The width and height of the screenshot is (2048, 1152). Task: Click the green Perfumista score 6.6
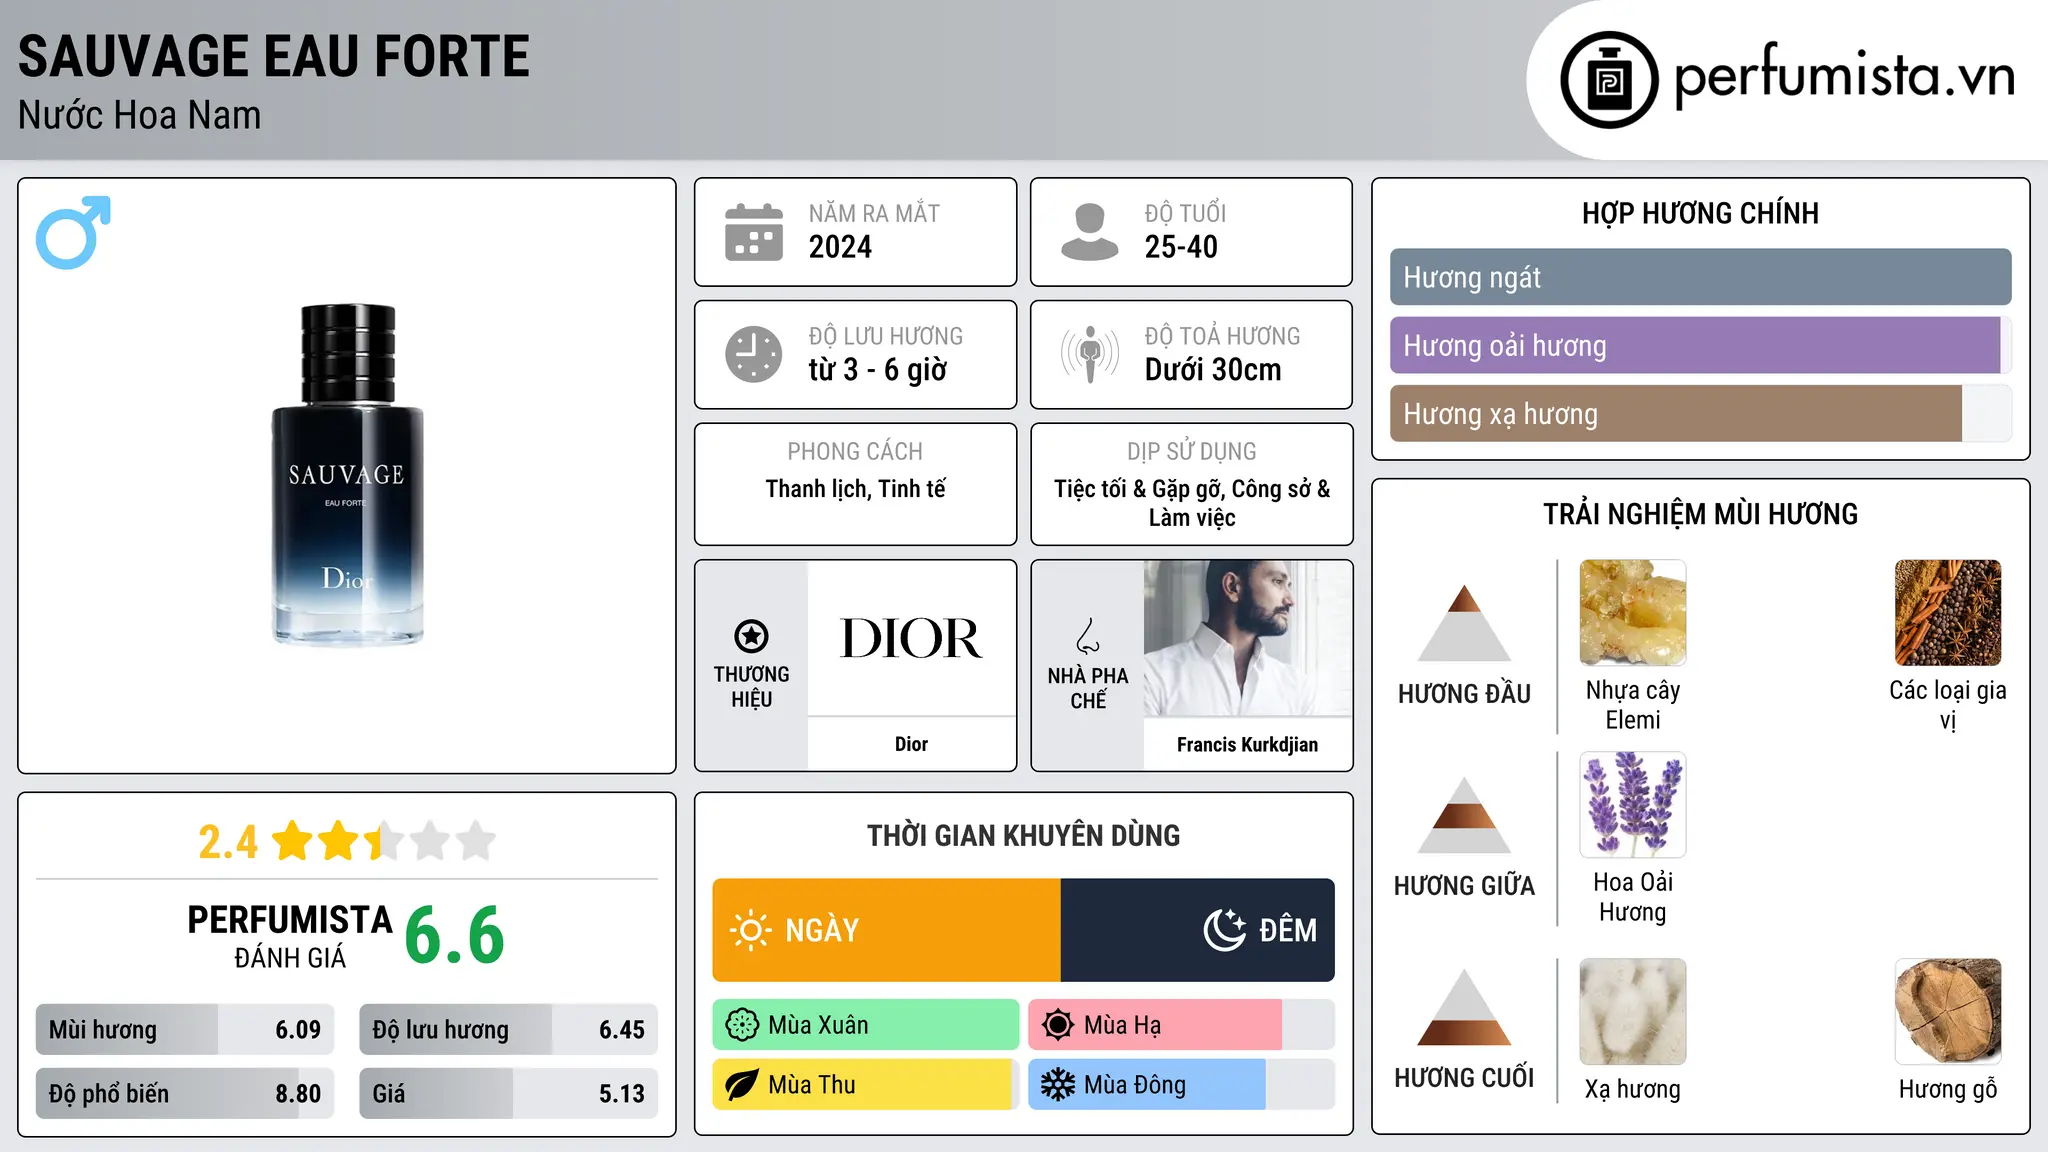tap(454, 936)
